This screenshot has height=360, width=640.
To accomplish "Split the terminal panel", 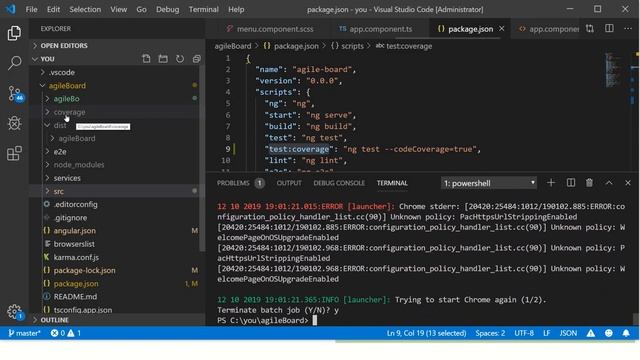I will 571,183.
